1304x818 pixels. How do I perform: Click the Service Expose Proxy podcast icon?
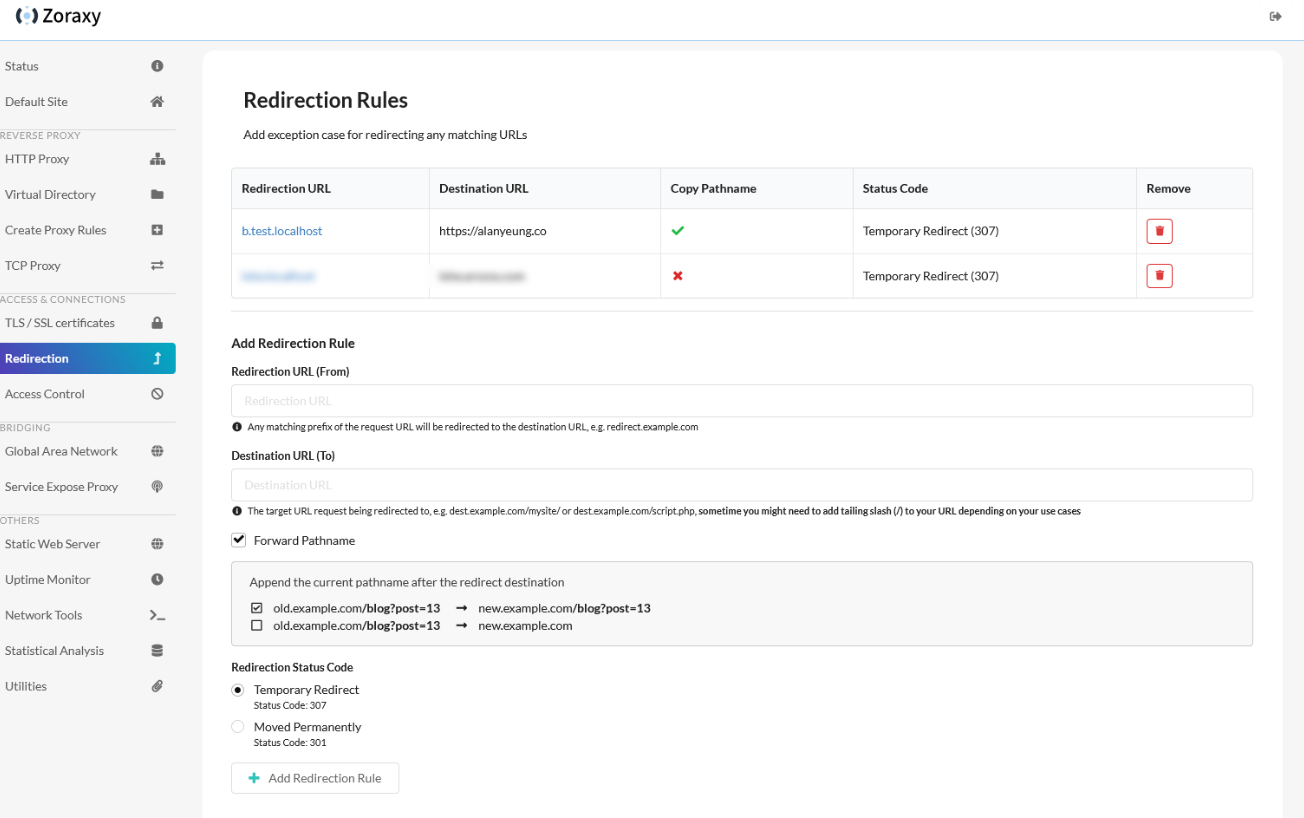(x=157, y=487)
